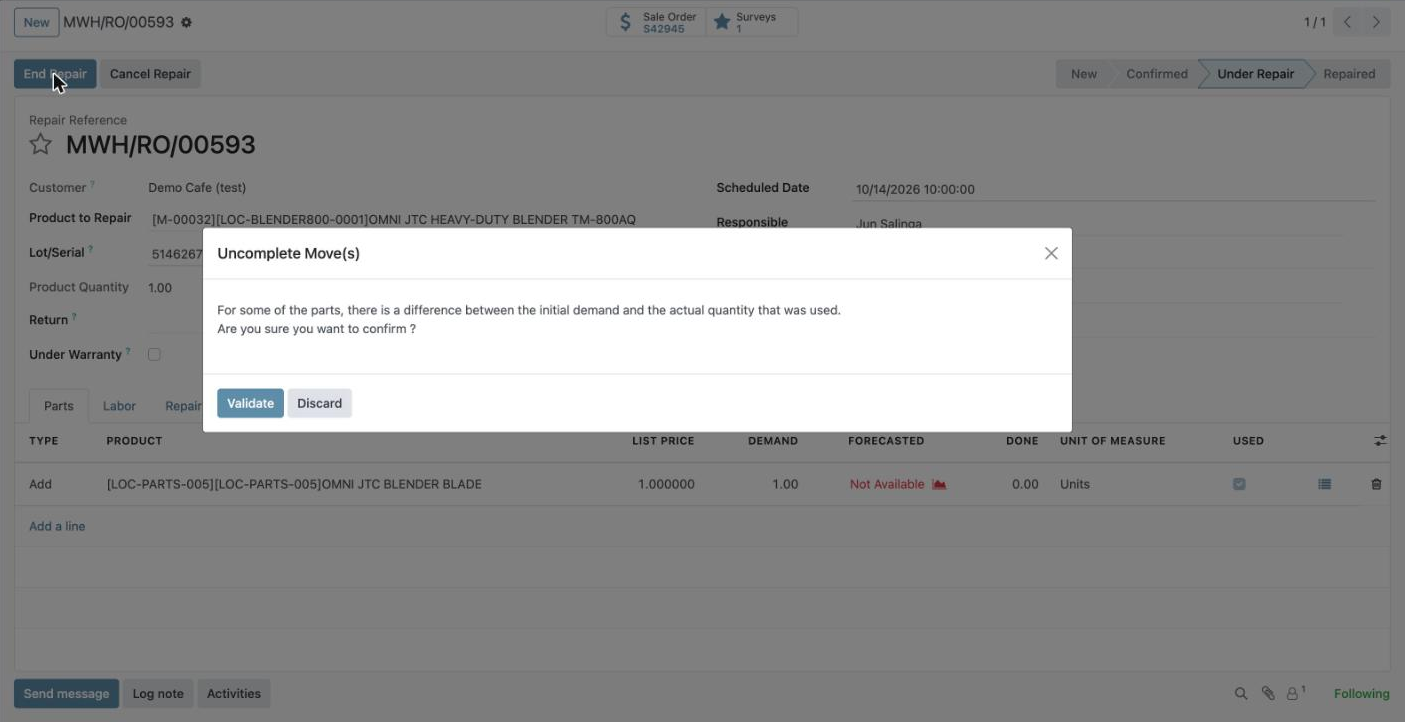1405x722 pixels.
Task: Open the Surveys star smart button
Action: pos(752,22)
